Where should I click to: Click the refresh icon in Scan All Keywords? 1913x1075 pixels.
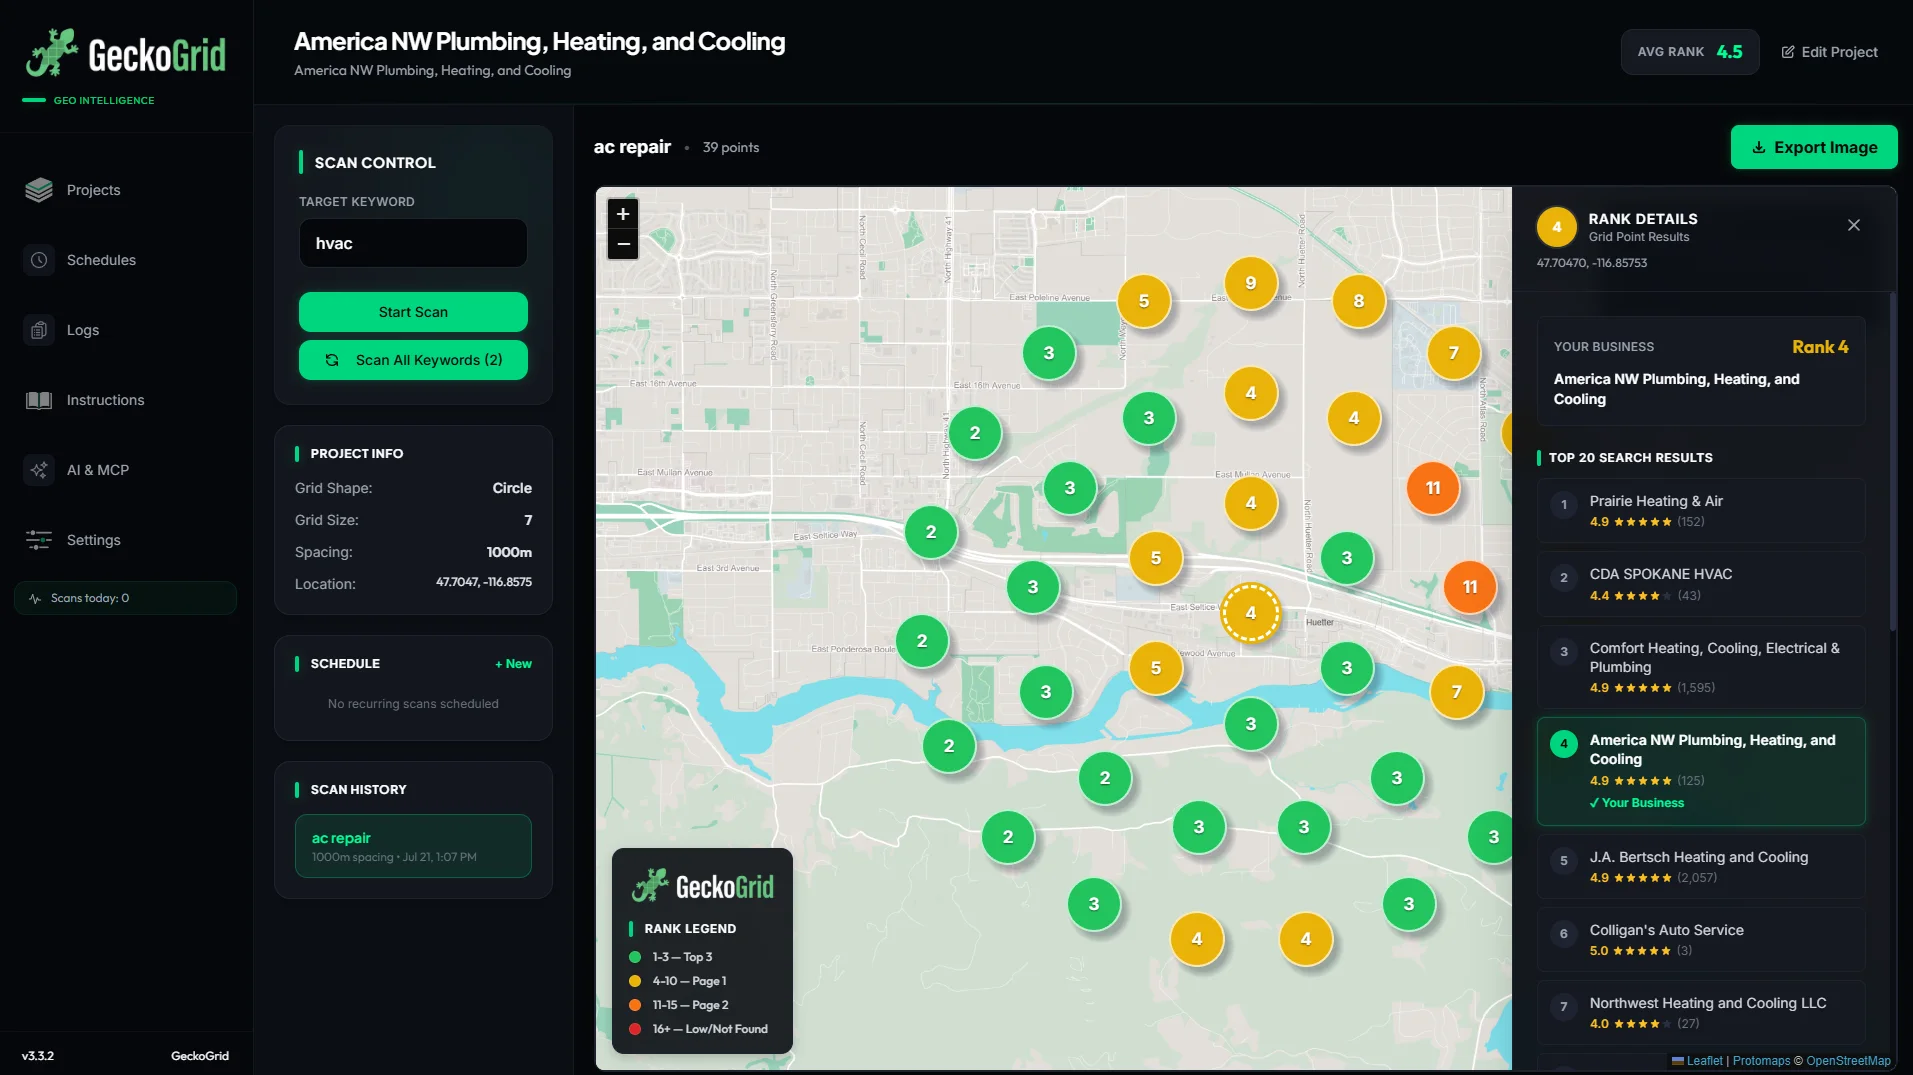pyautogui.click(x=332, y=360)
